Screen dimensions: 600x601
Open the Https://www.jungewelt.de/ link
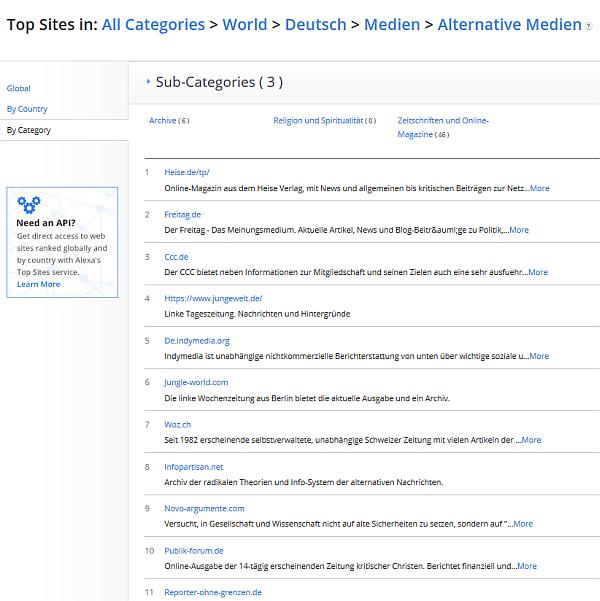click(x=213, y=298)
